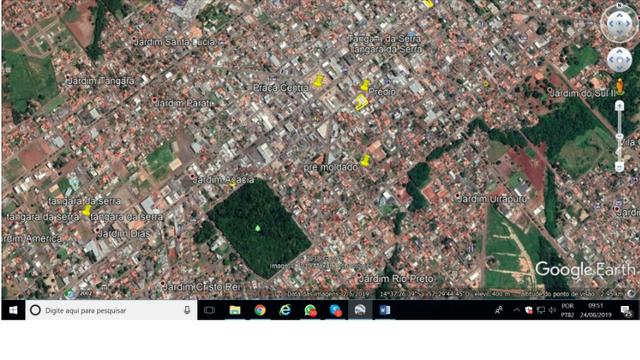Click the imagery date text in status bar
Image resolution: width=640 pixels, height=360 pixels.
[328, 294]
